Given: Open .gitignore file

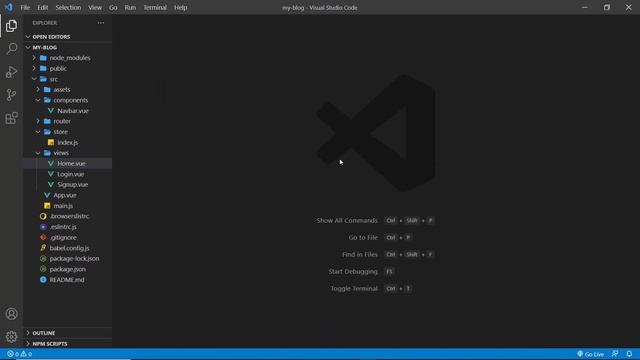Looking at the screenshot, I should point(67,238).
